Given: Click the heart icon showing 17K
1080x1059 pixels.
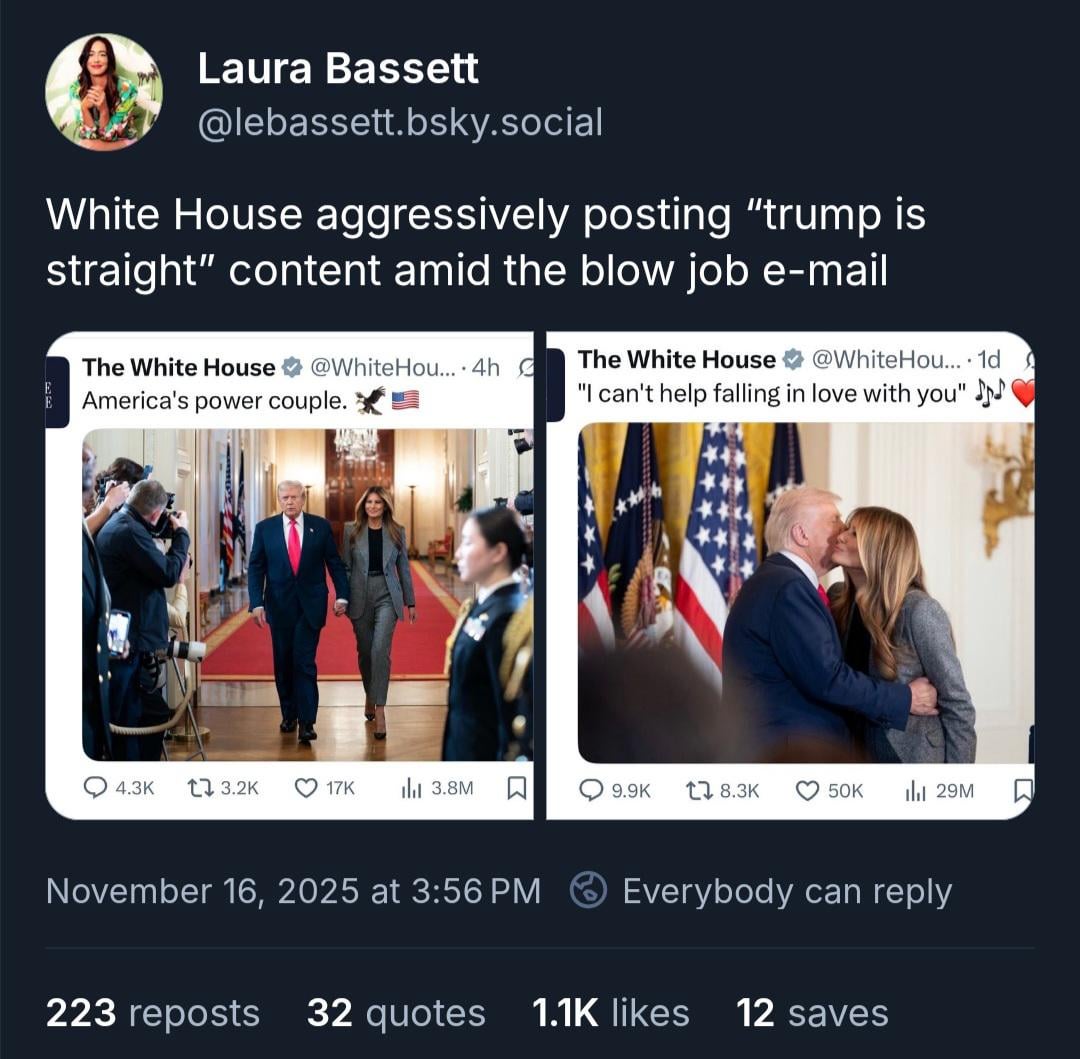Looking at the screenshot, I should 305,788.
